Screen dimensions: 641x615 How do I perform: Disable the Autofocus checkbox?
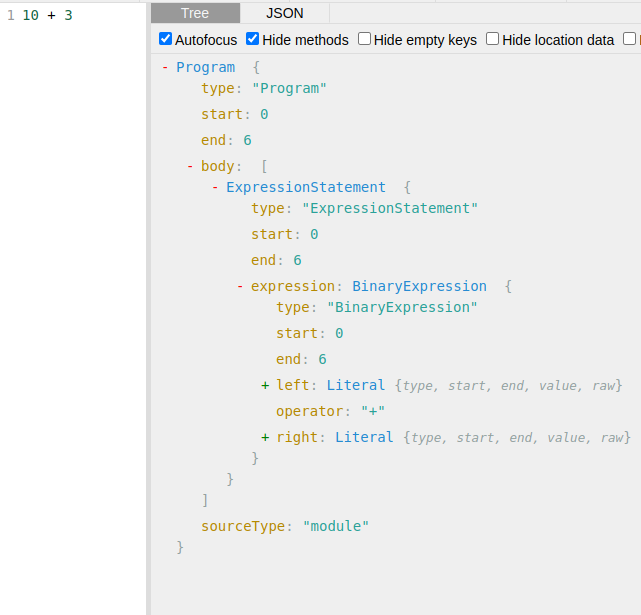pyautogui.click(x=166, y=39)
